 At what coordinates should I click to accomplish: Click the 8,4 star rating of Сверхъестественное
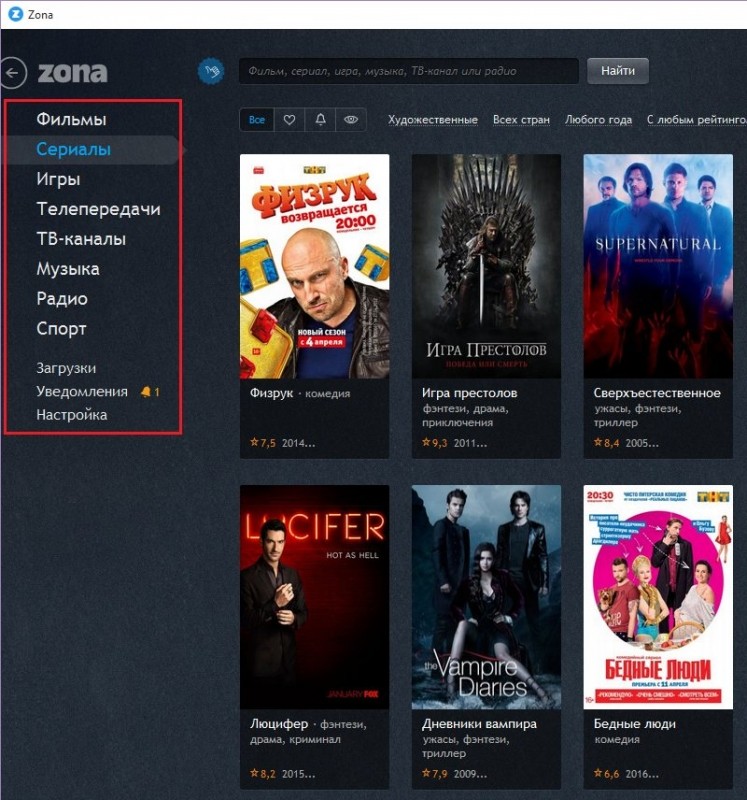click(607, 443)
